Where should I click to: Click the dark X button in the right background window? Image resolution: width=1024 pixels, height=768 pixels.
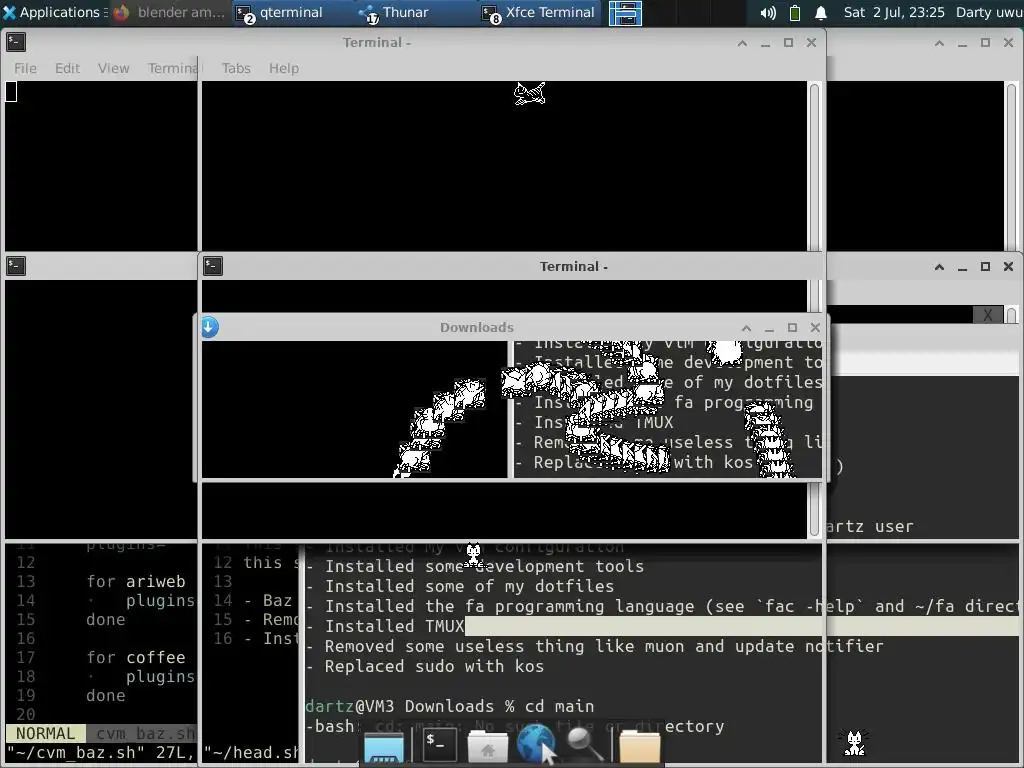pos(988,315)
